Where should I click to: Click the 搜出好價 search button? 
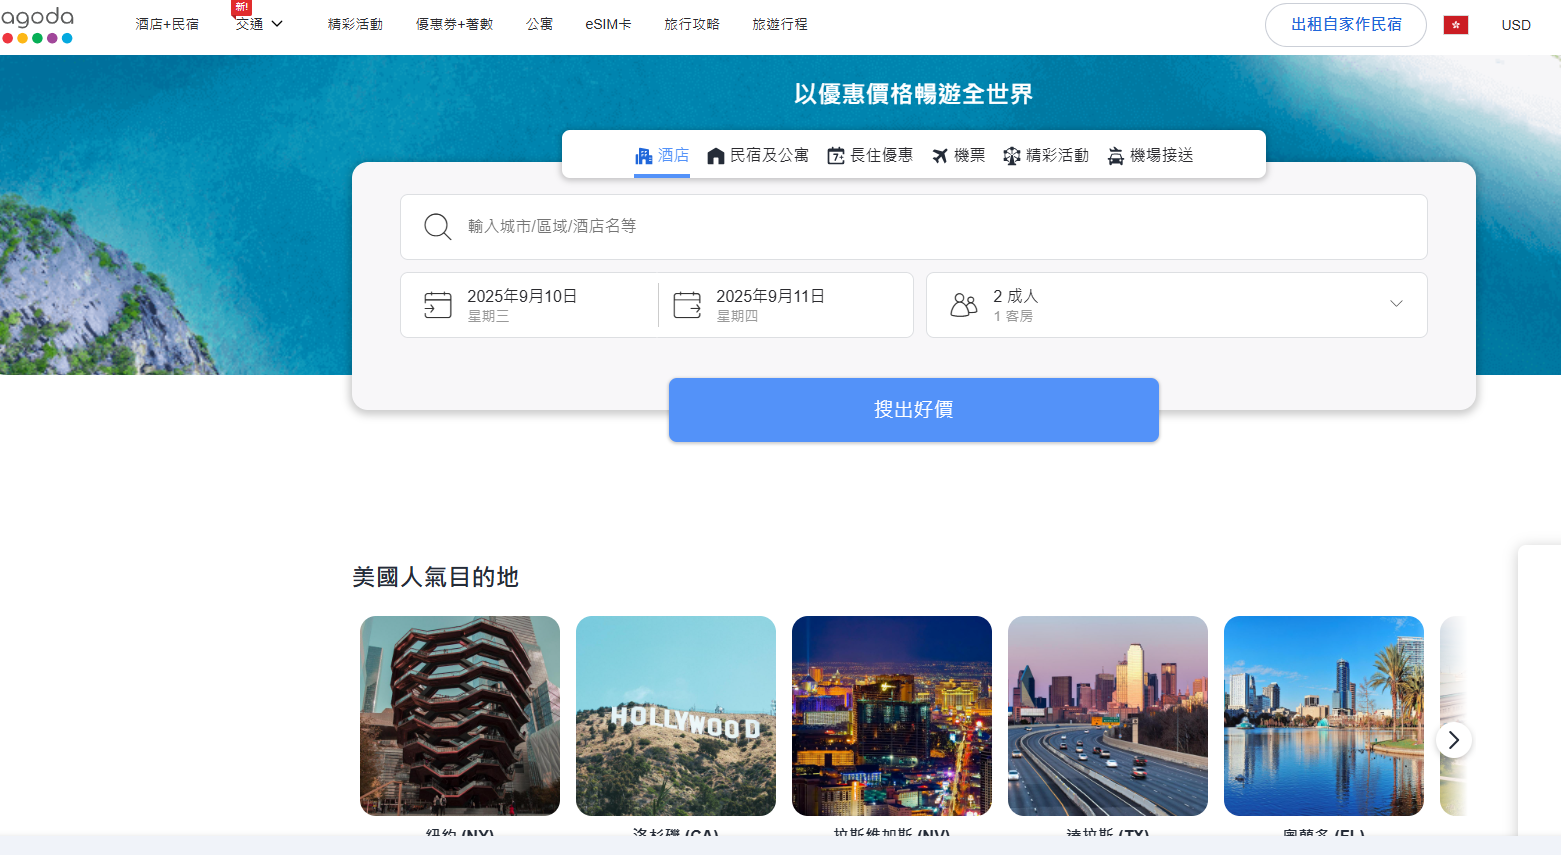click(x=913, y=410)
